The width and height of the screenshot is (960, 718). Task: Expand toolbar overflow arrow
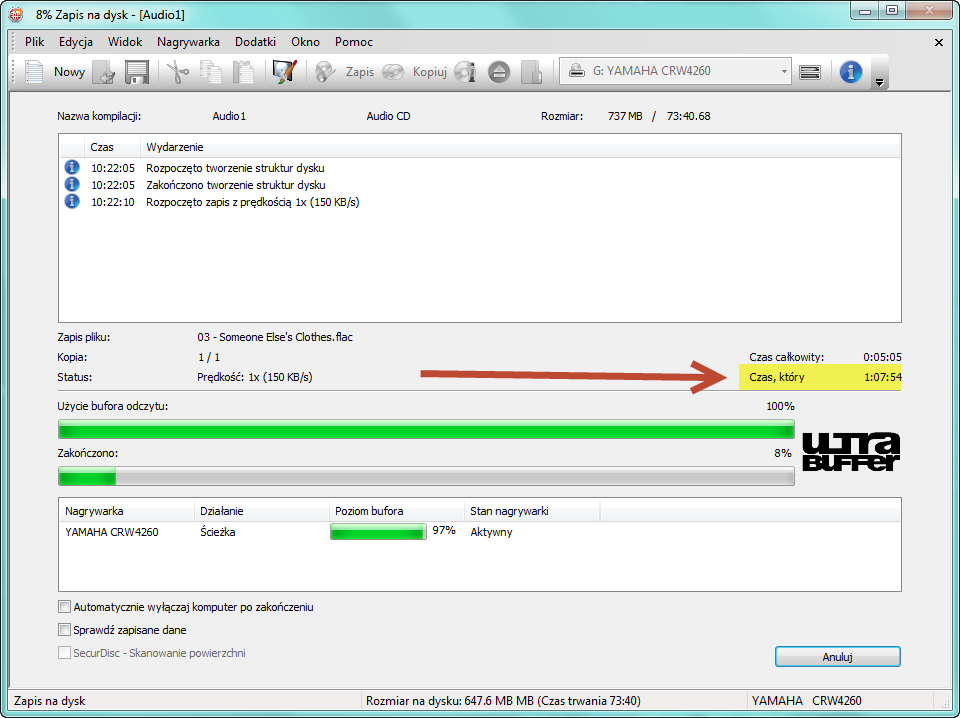click(880, 83)
